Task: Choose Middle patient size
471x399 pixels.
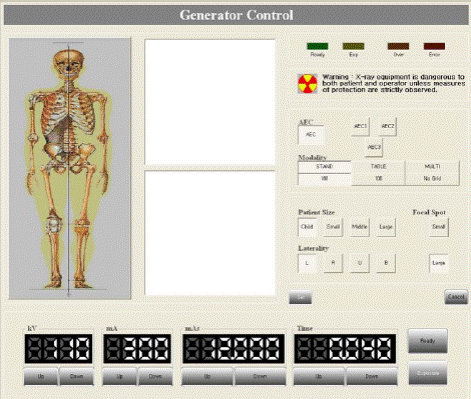Action: click(x=359, y=227)
